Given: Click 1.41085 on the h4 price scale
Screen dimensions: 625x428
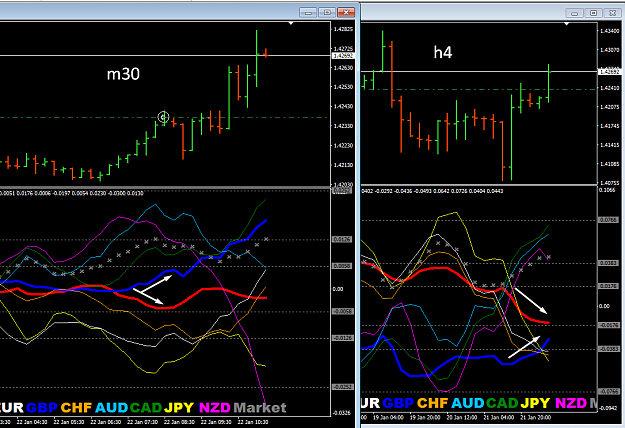Looking at the screenshot, I should [610, 164].
